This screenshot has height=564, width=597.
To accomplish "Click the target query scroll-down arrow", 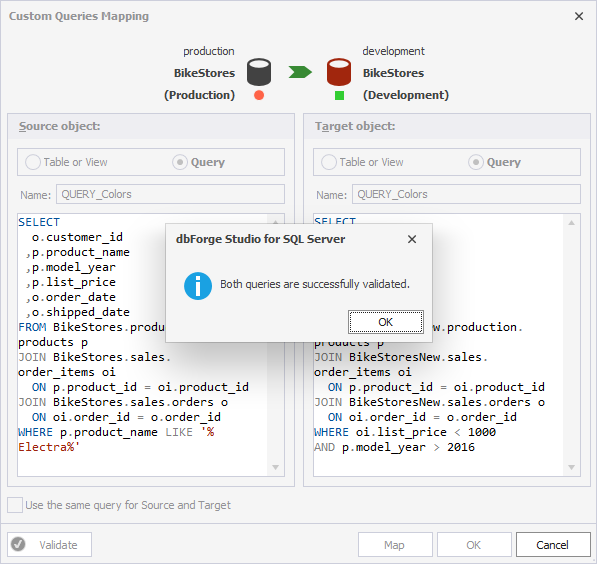I will (571, 467).
